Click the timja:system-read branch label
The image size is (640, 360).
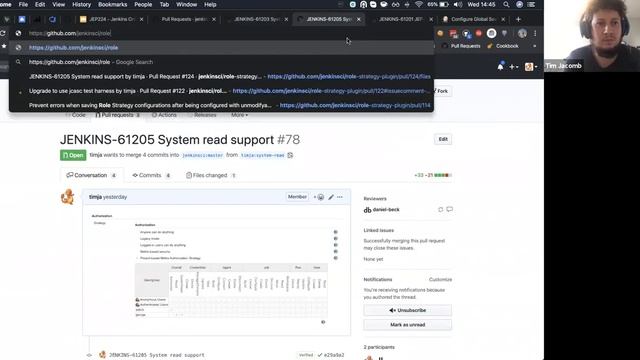(x=262, y=156)
